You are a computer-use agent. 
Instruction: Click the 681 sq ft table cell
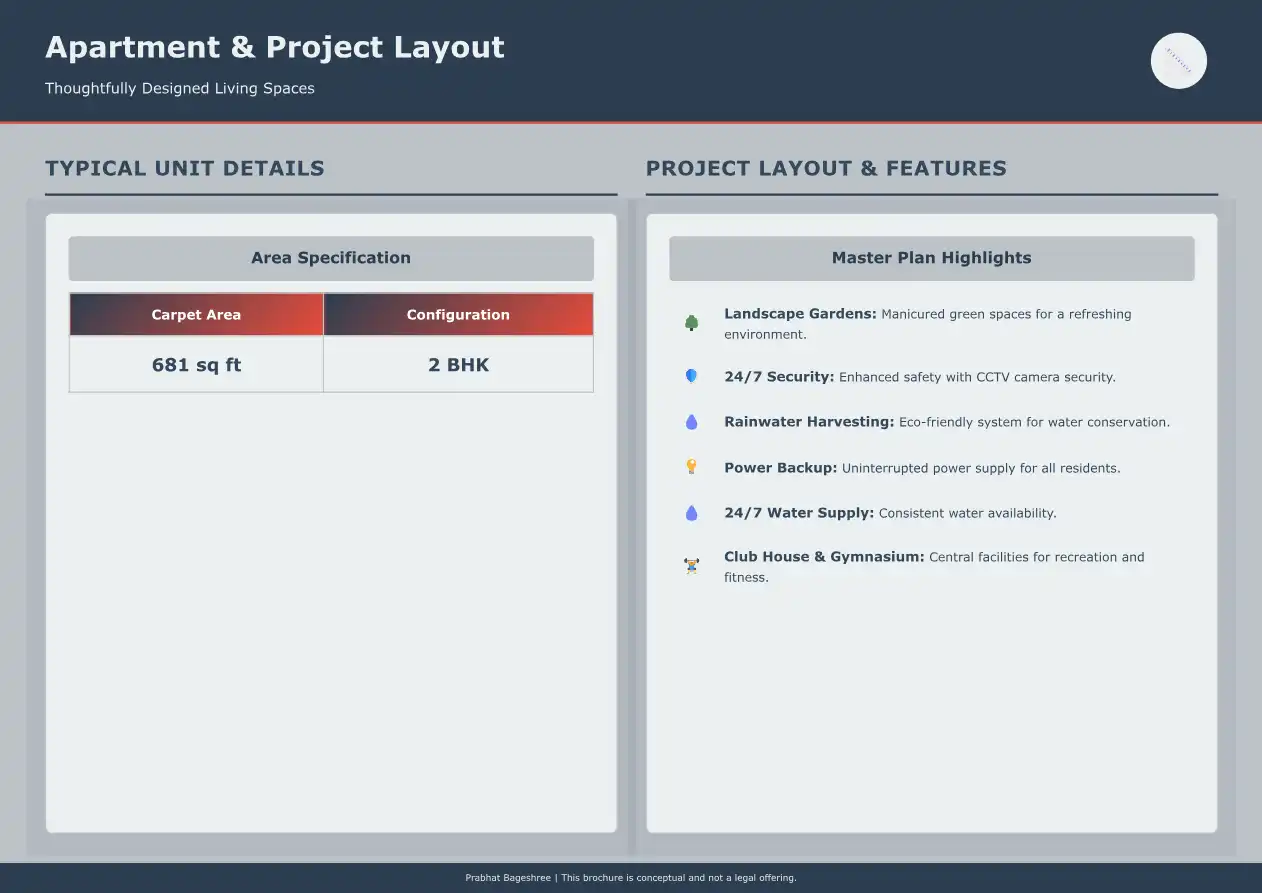click(196, 365)
